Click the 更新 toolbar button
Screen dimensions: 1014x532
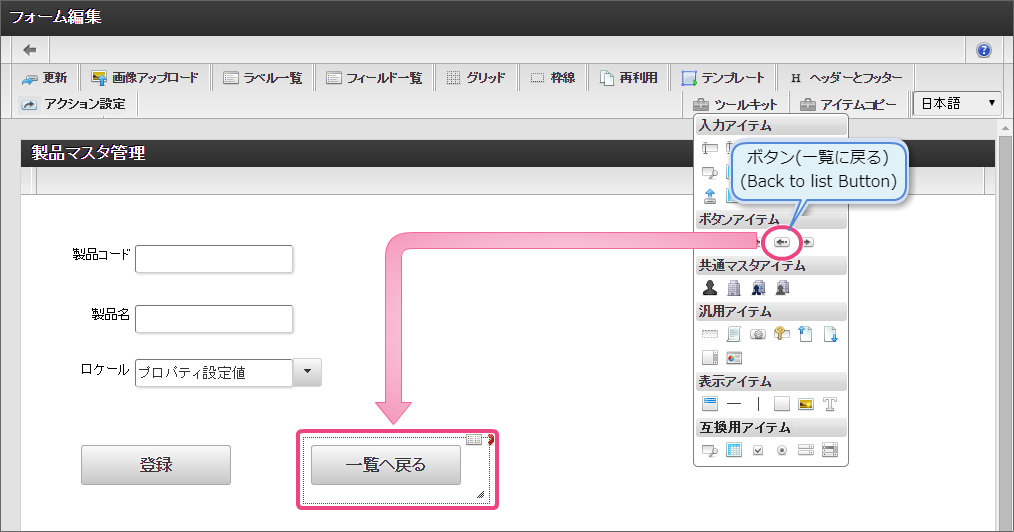pos(45,78)
